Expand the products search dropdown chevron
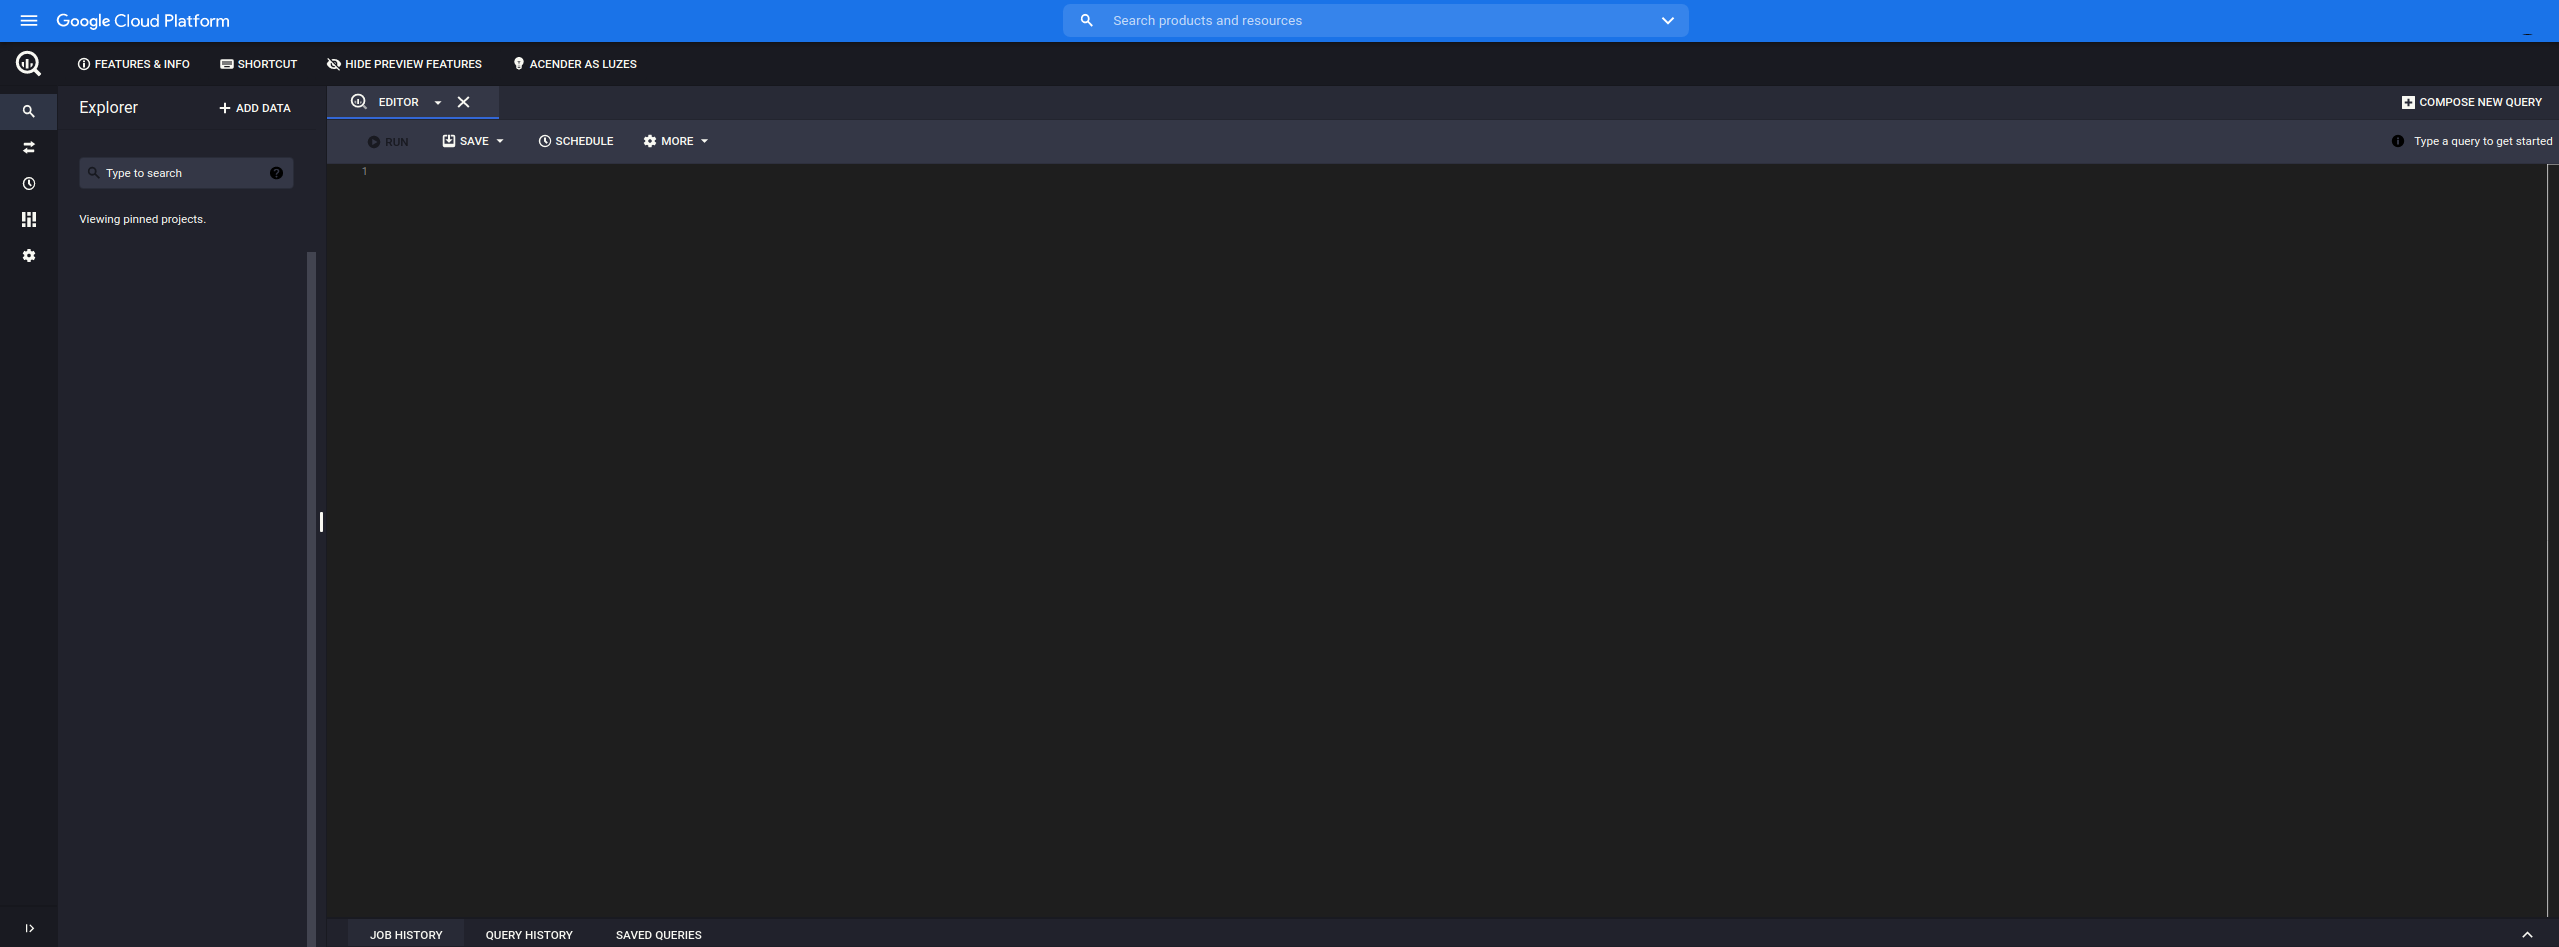The image size is (2559, 947). (x=1666, y=19)
